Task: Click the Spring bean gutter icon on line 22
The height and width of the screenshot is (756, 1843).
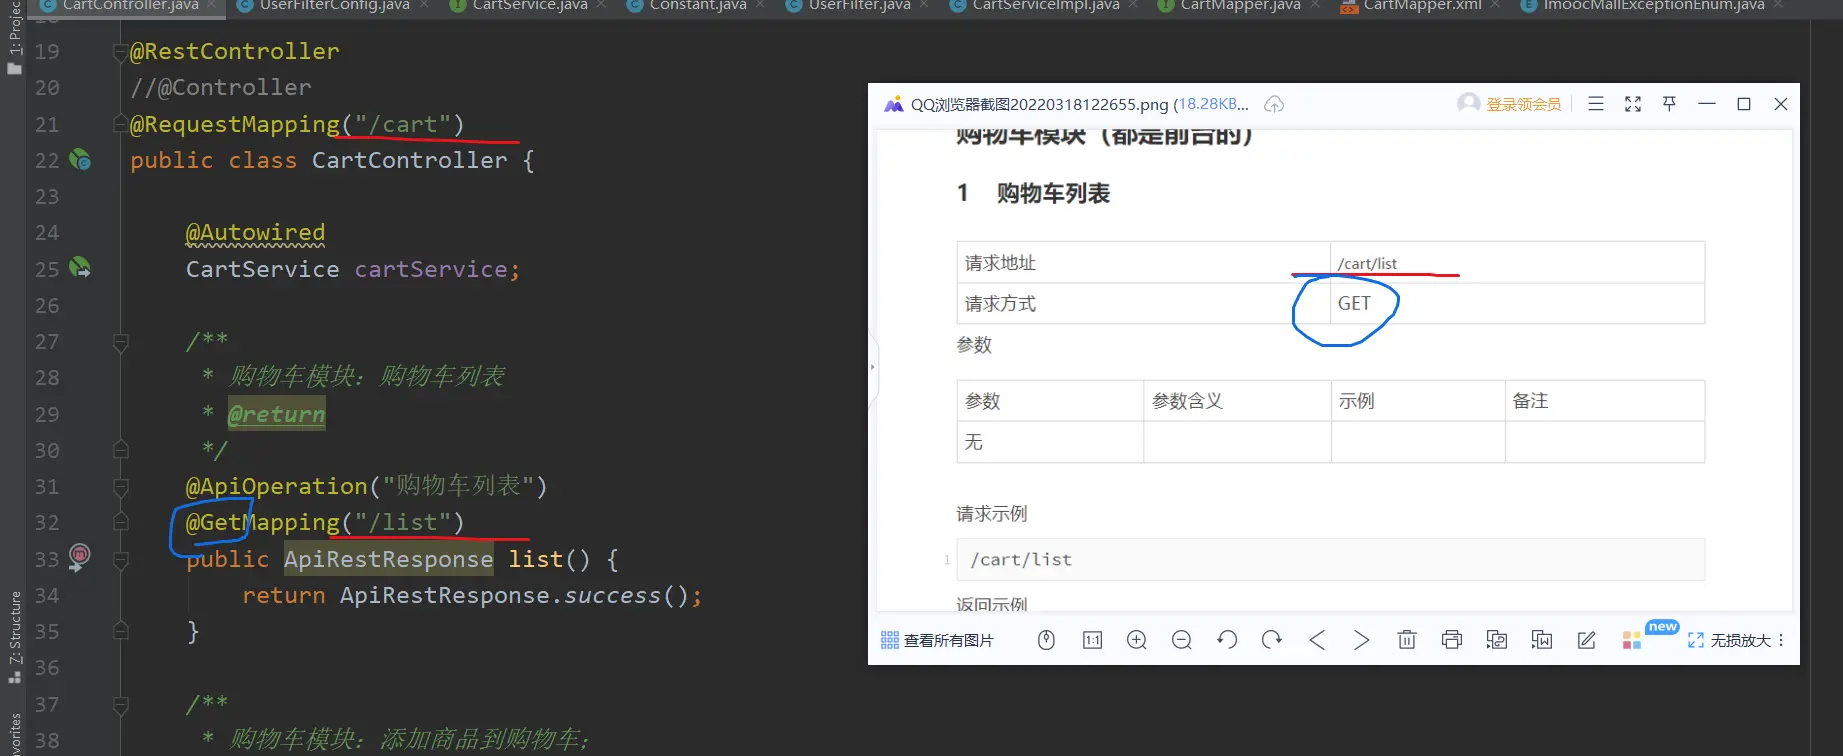Action: pos(80,159)
